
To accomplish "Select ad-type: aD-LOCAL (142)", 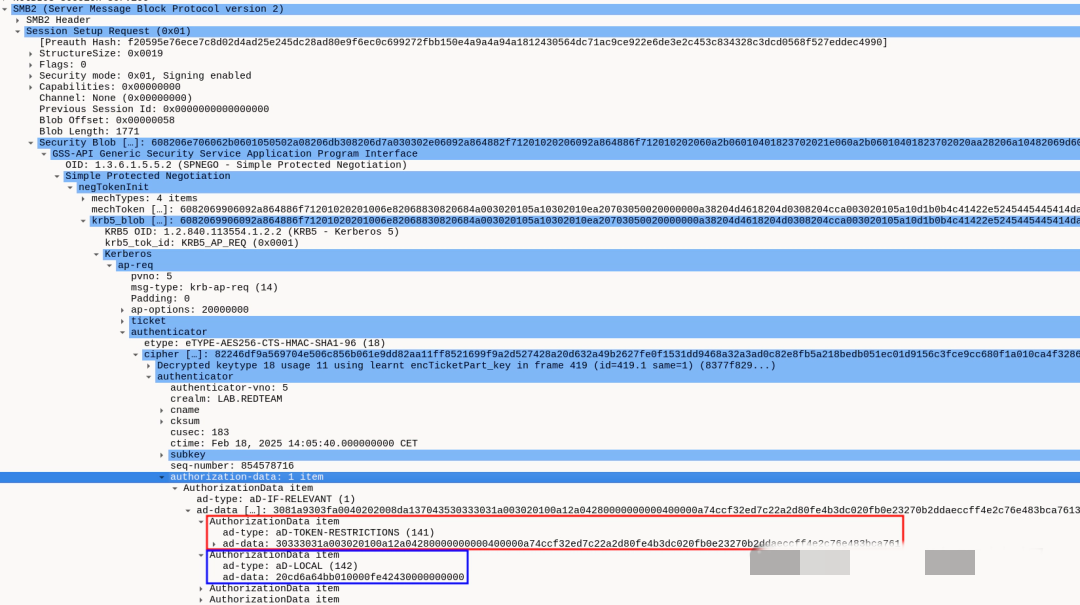I will click(290, 566).
